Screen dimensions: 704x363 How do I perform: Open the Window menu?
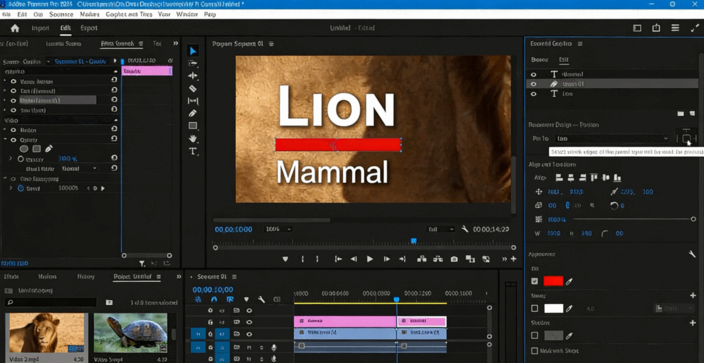coord(187,14)
